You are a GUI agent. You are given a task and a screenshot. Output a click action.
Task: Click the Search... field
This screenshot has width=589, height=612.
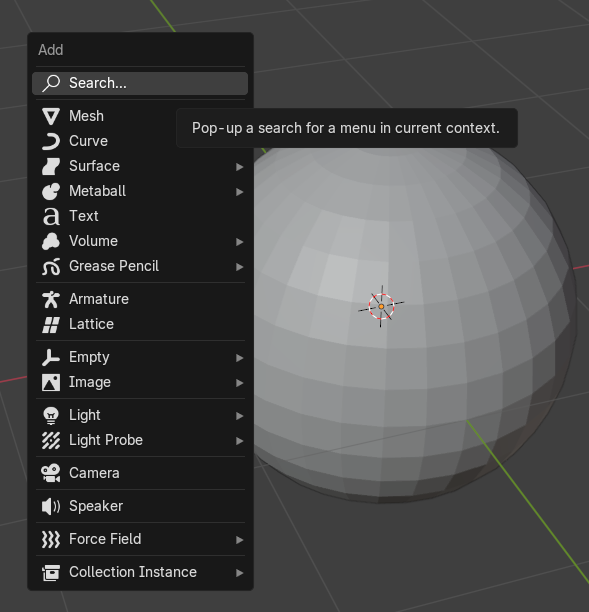coord(140,83)
